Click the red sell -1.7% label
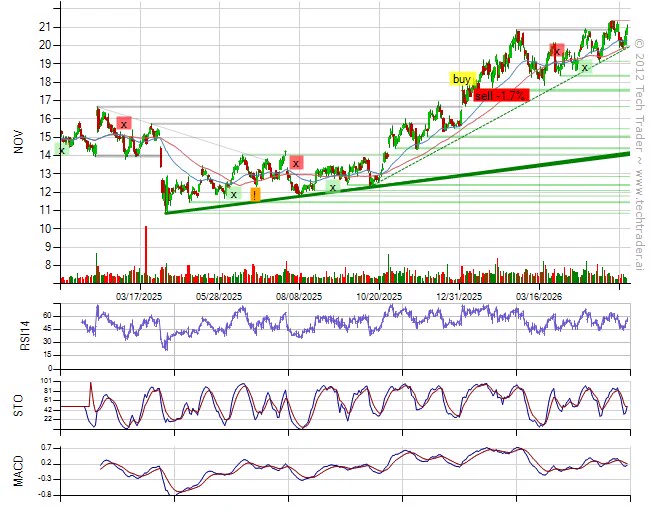Screen dimensions: 657x514 502,95
